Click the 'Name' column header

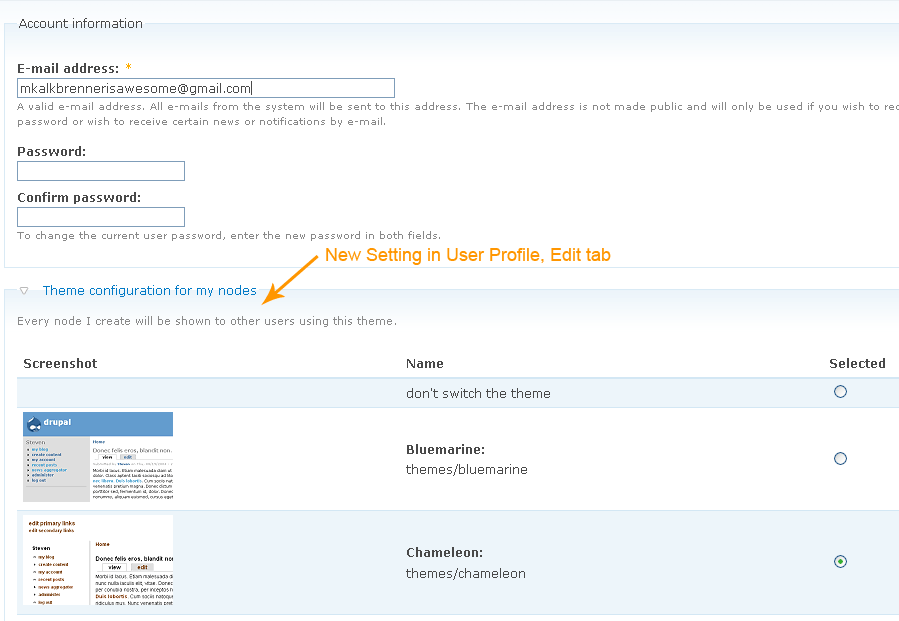click(x=424, y=364)
